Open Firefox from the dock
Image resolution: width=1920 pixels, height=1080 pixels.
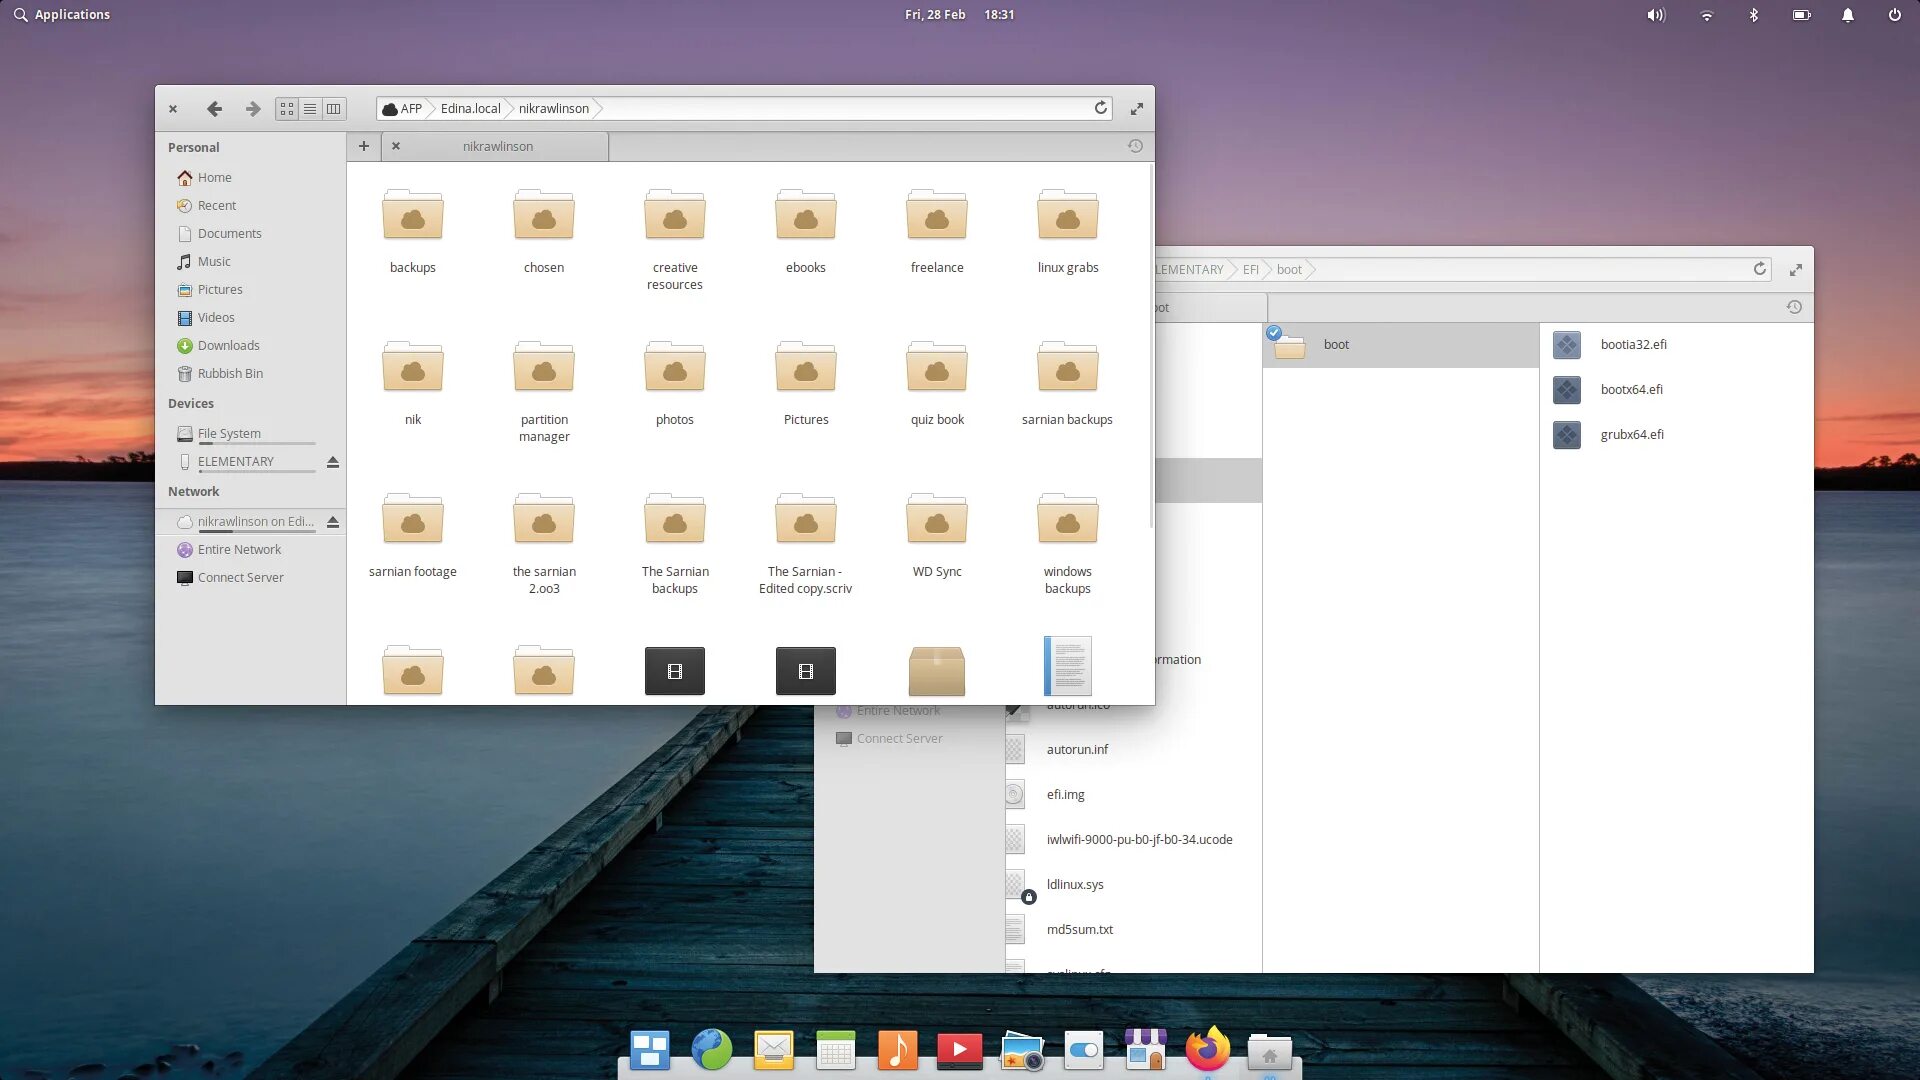click(x=1208, y=1050)
